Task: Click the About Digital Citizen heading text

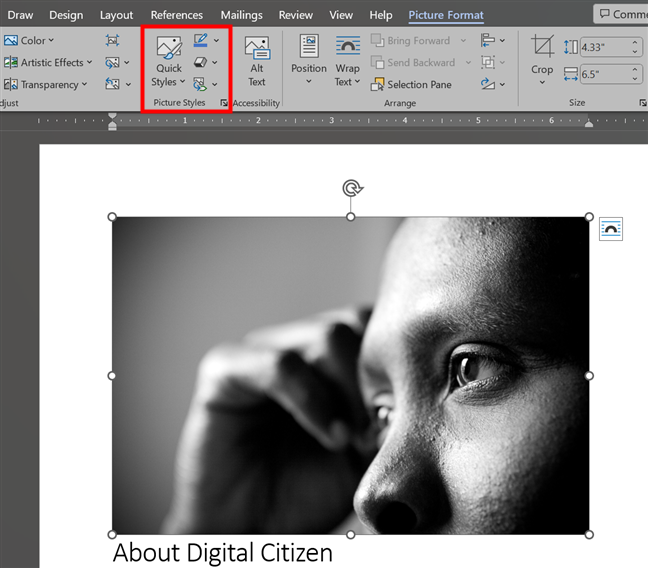Action: pos(222,553)
